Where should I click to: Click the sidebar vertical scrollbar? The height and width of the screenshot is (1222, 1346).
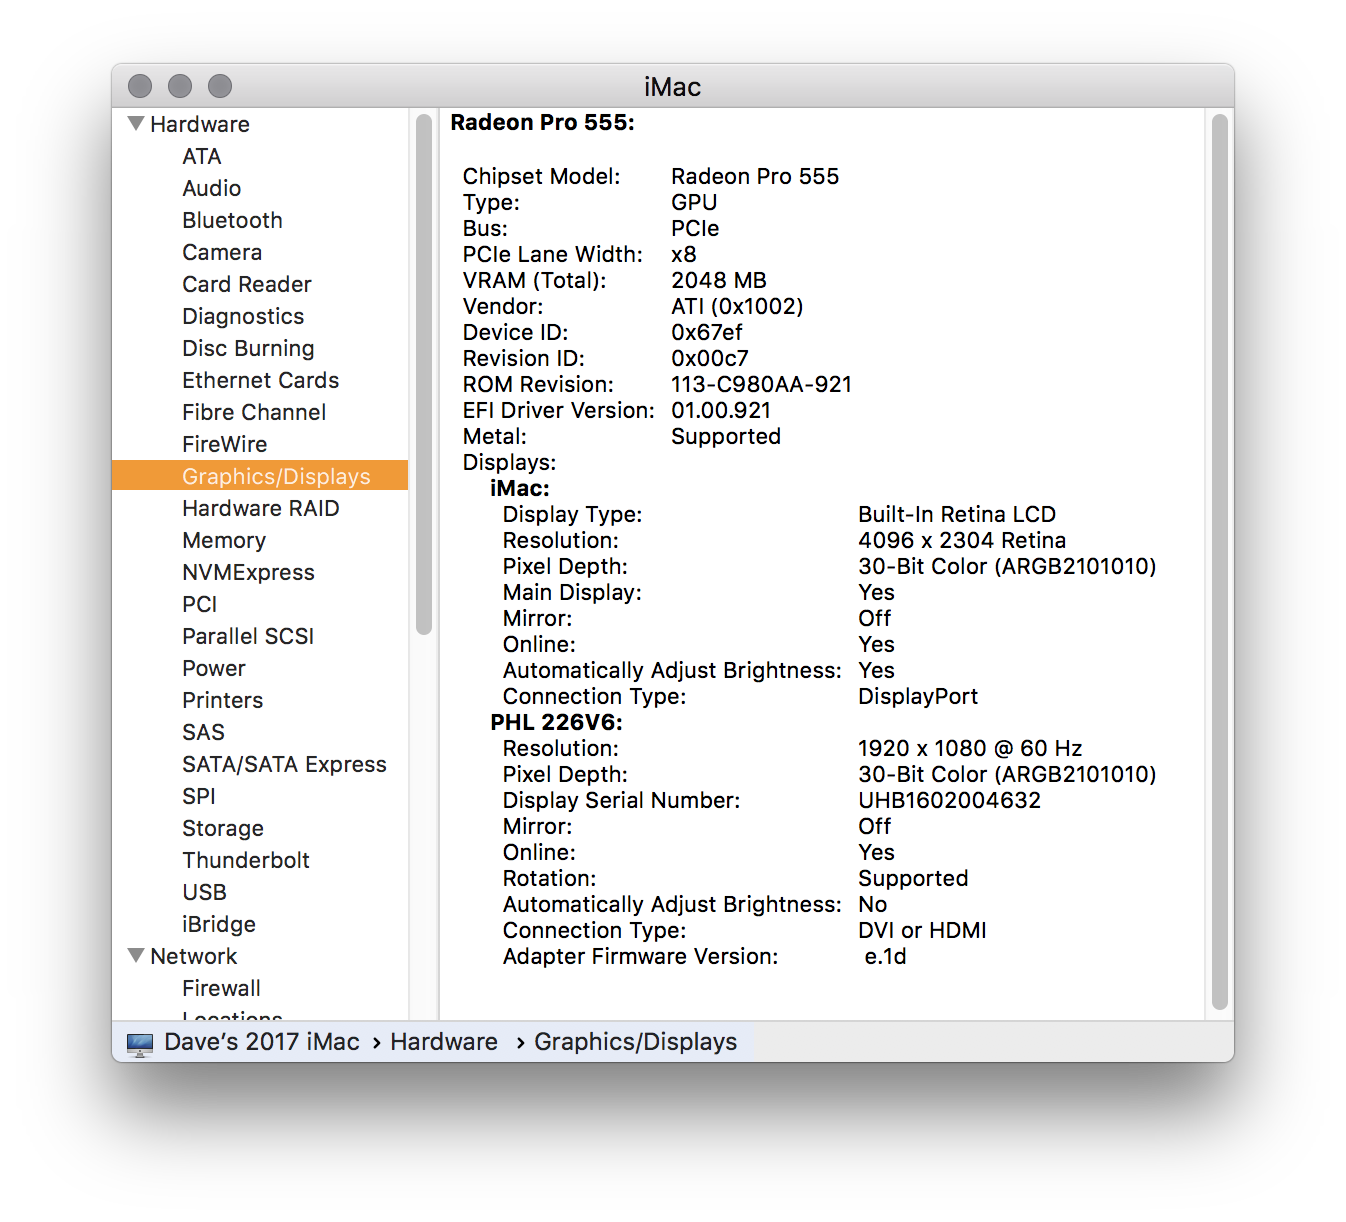[x=424, y=374]
